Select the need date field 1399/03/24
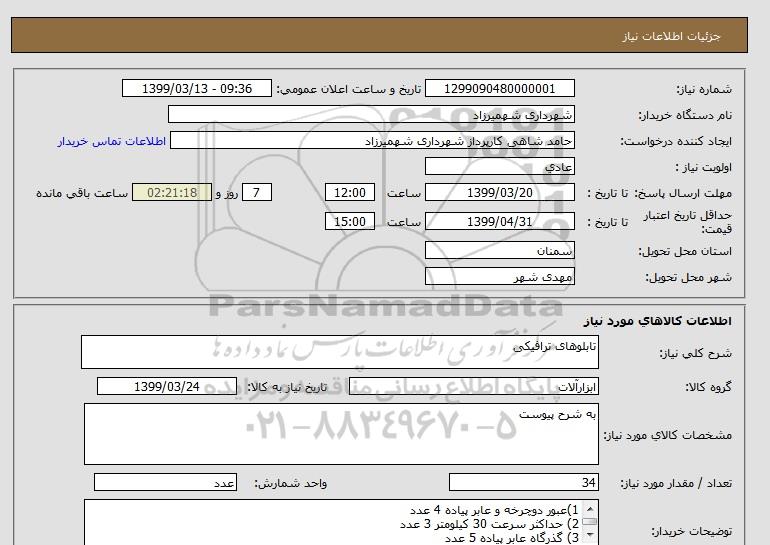 point(167,386)
